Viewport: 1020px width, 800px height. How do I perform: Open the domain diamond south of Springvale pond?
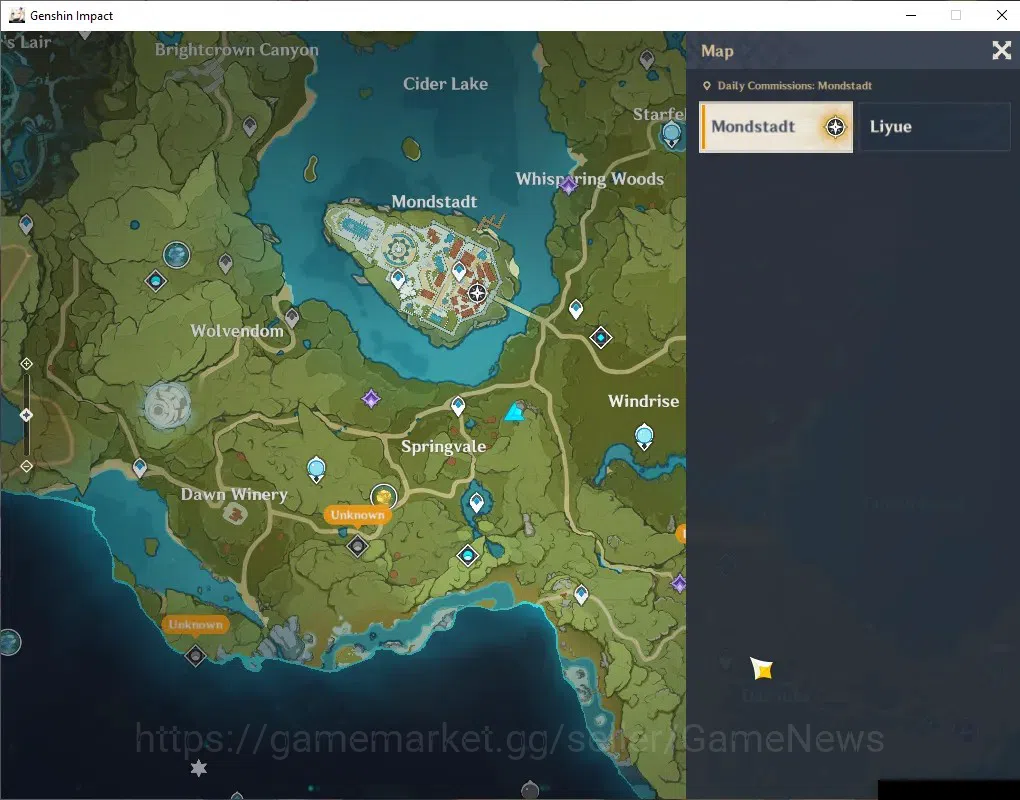coord(468,555)
